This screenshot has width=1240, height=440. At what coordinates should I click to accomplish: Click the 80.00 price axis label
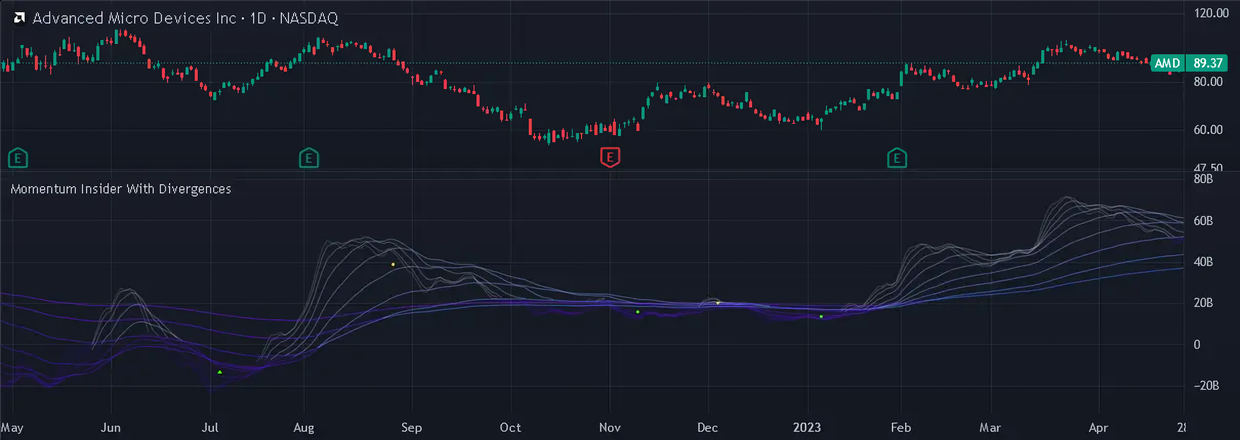(1209, 81)
